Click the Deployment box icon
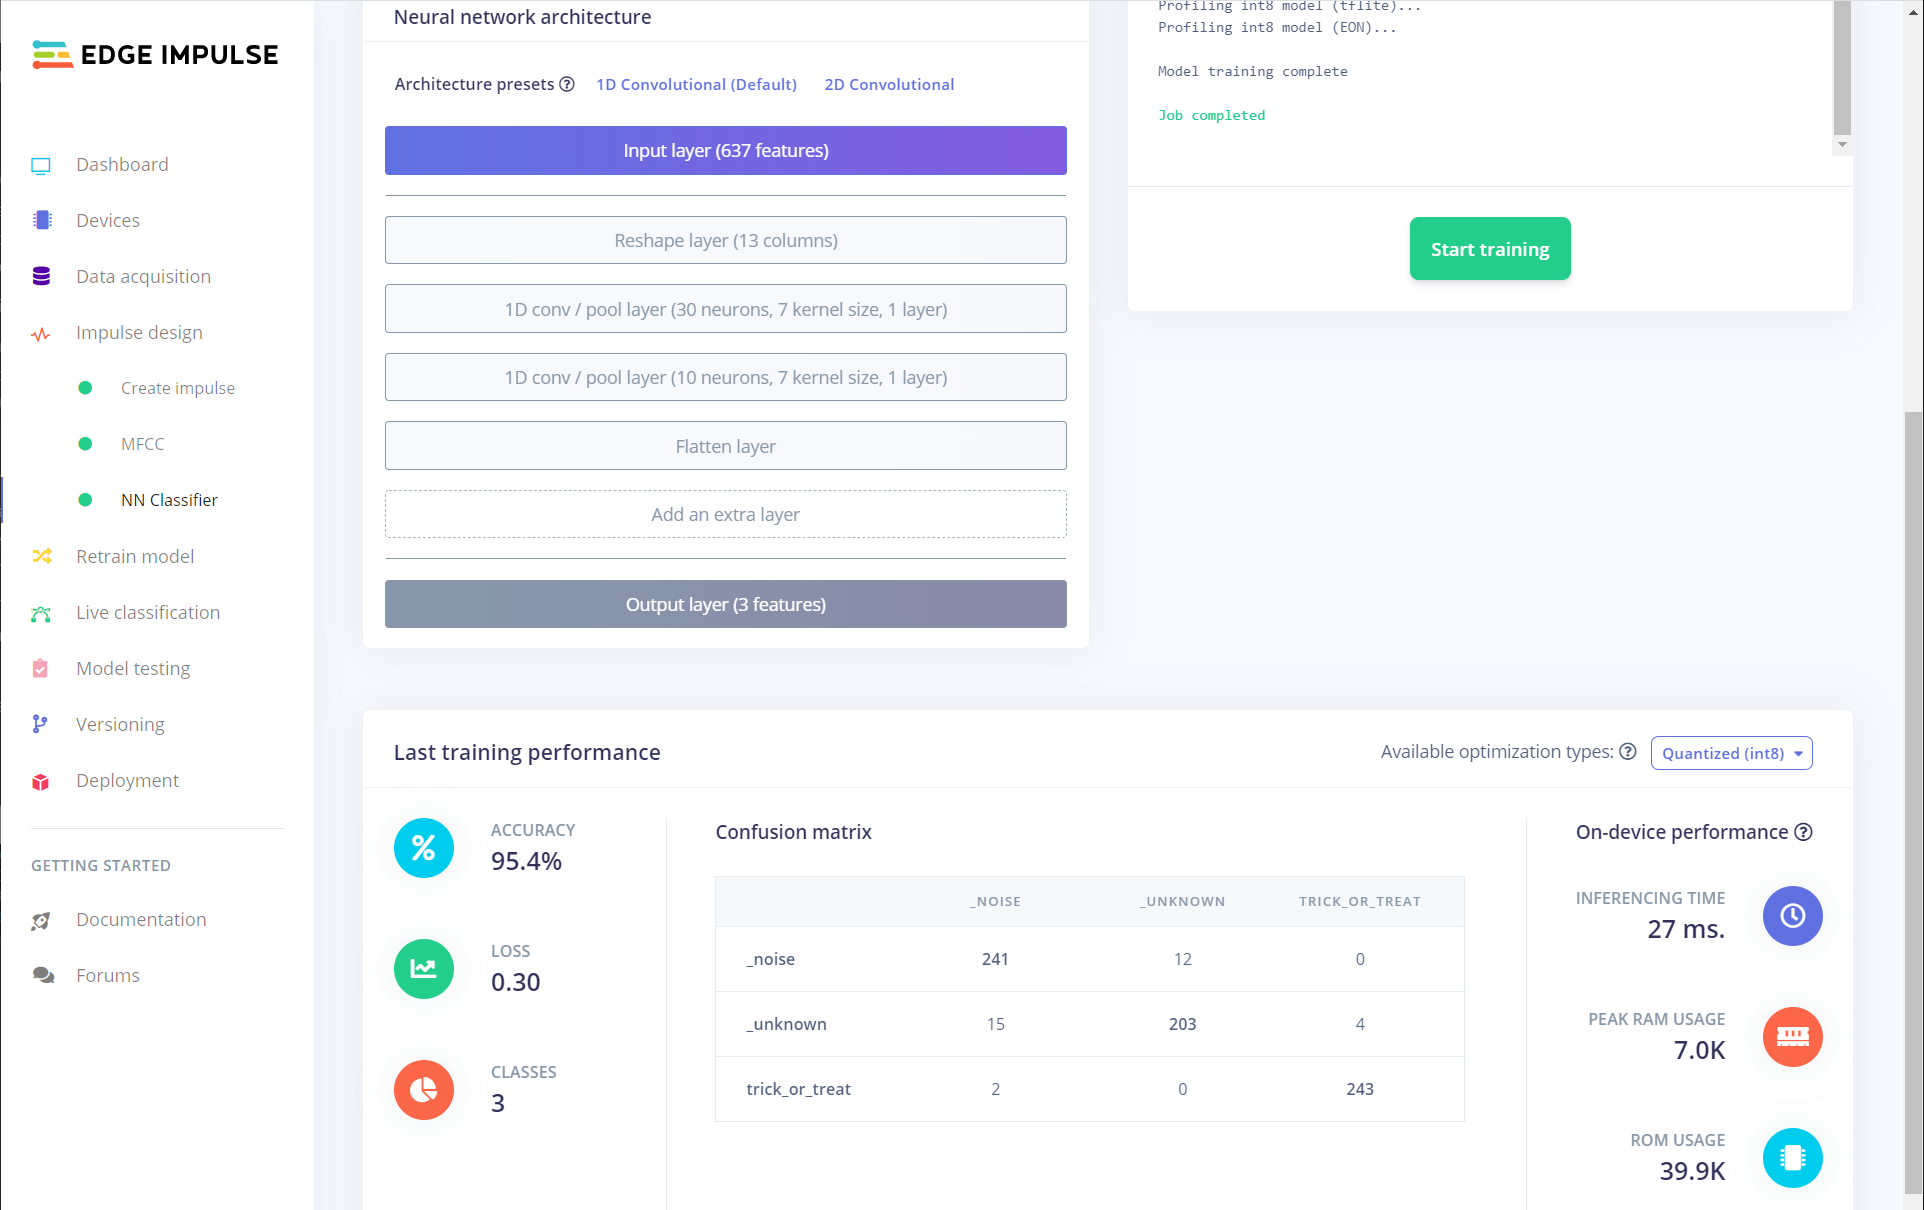Image resolution: width=1924 pixels, height=1210 pixels. [x=41, y=781]
